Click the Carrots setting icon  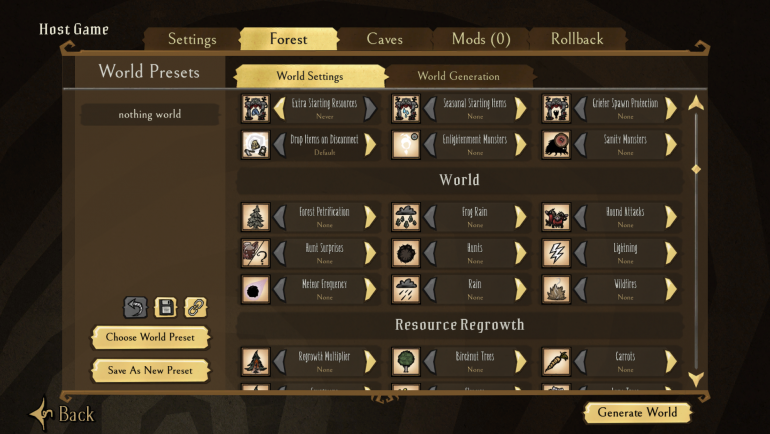[x=556, y=362]
